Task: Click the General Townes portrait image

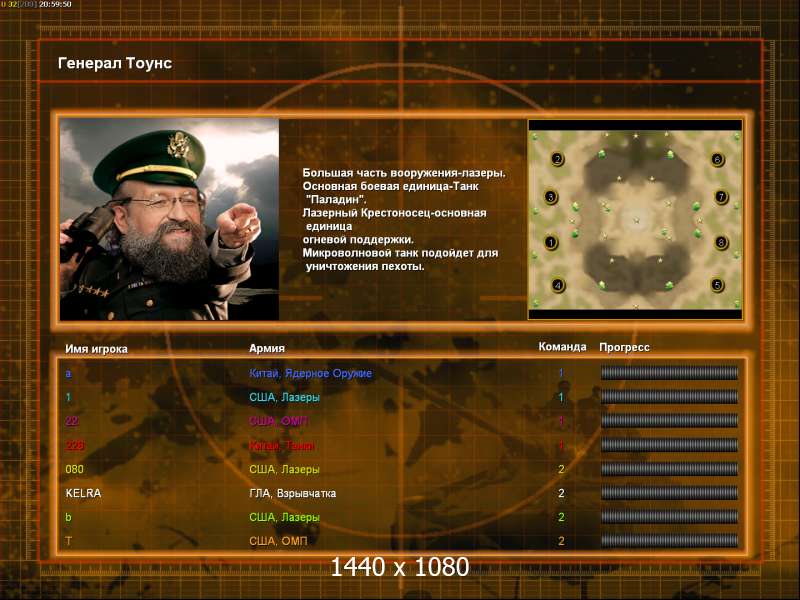Action: pyautogui.click(x=169, y=219)
